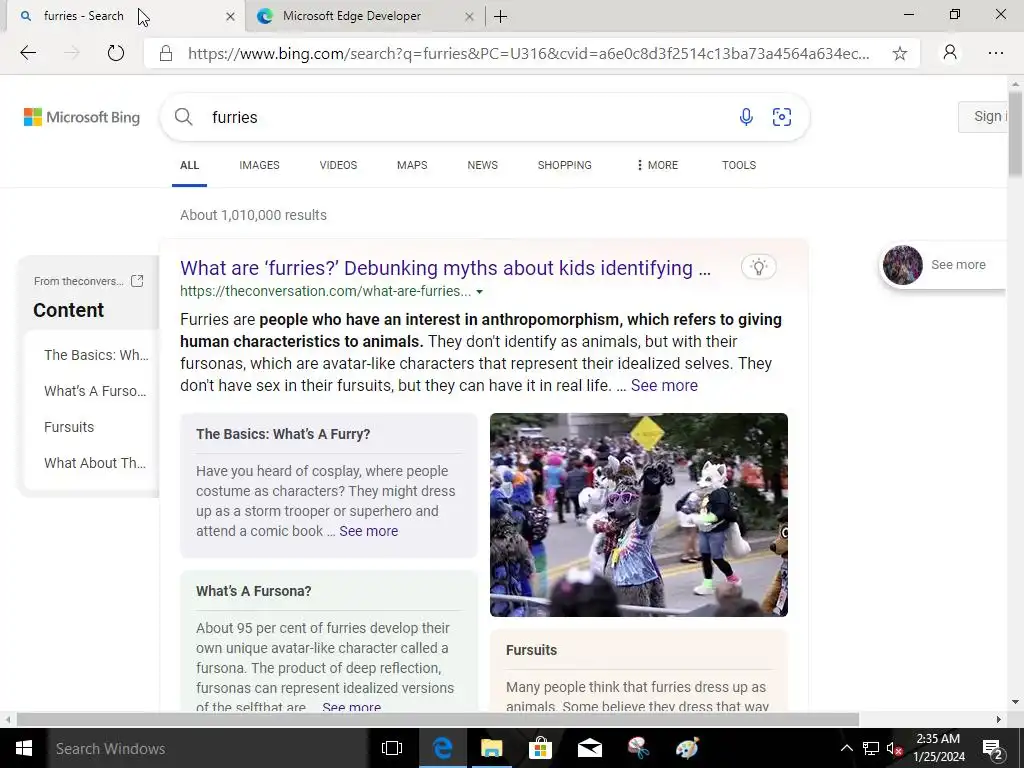Switch to NEWS results tab
The width and height of the screenshot is (1024, 768).
[483, 165]
